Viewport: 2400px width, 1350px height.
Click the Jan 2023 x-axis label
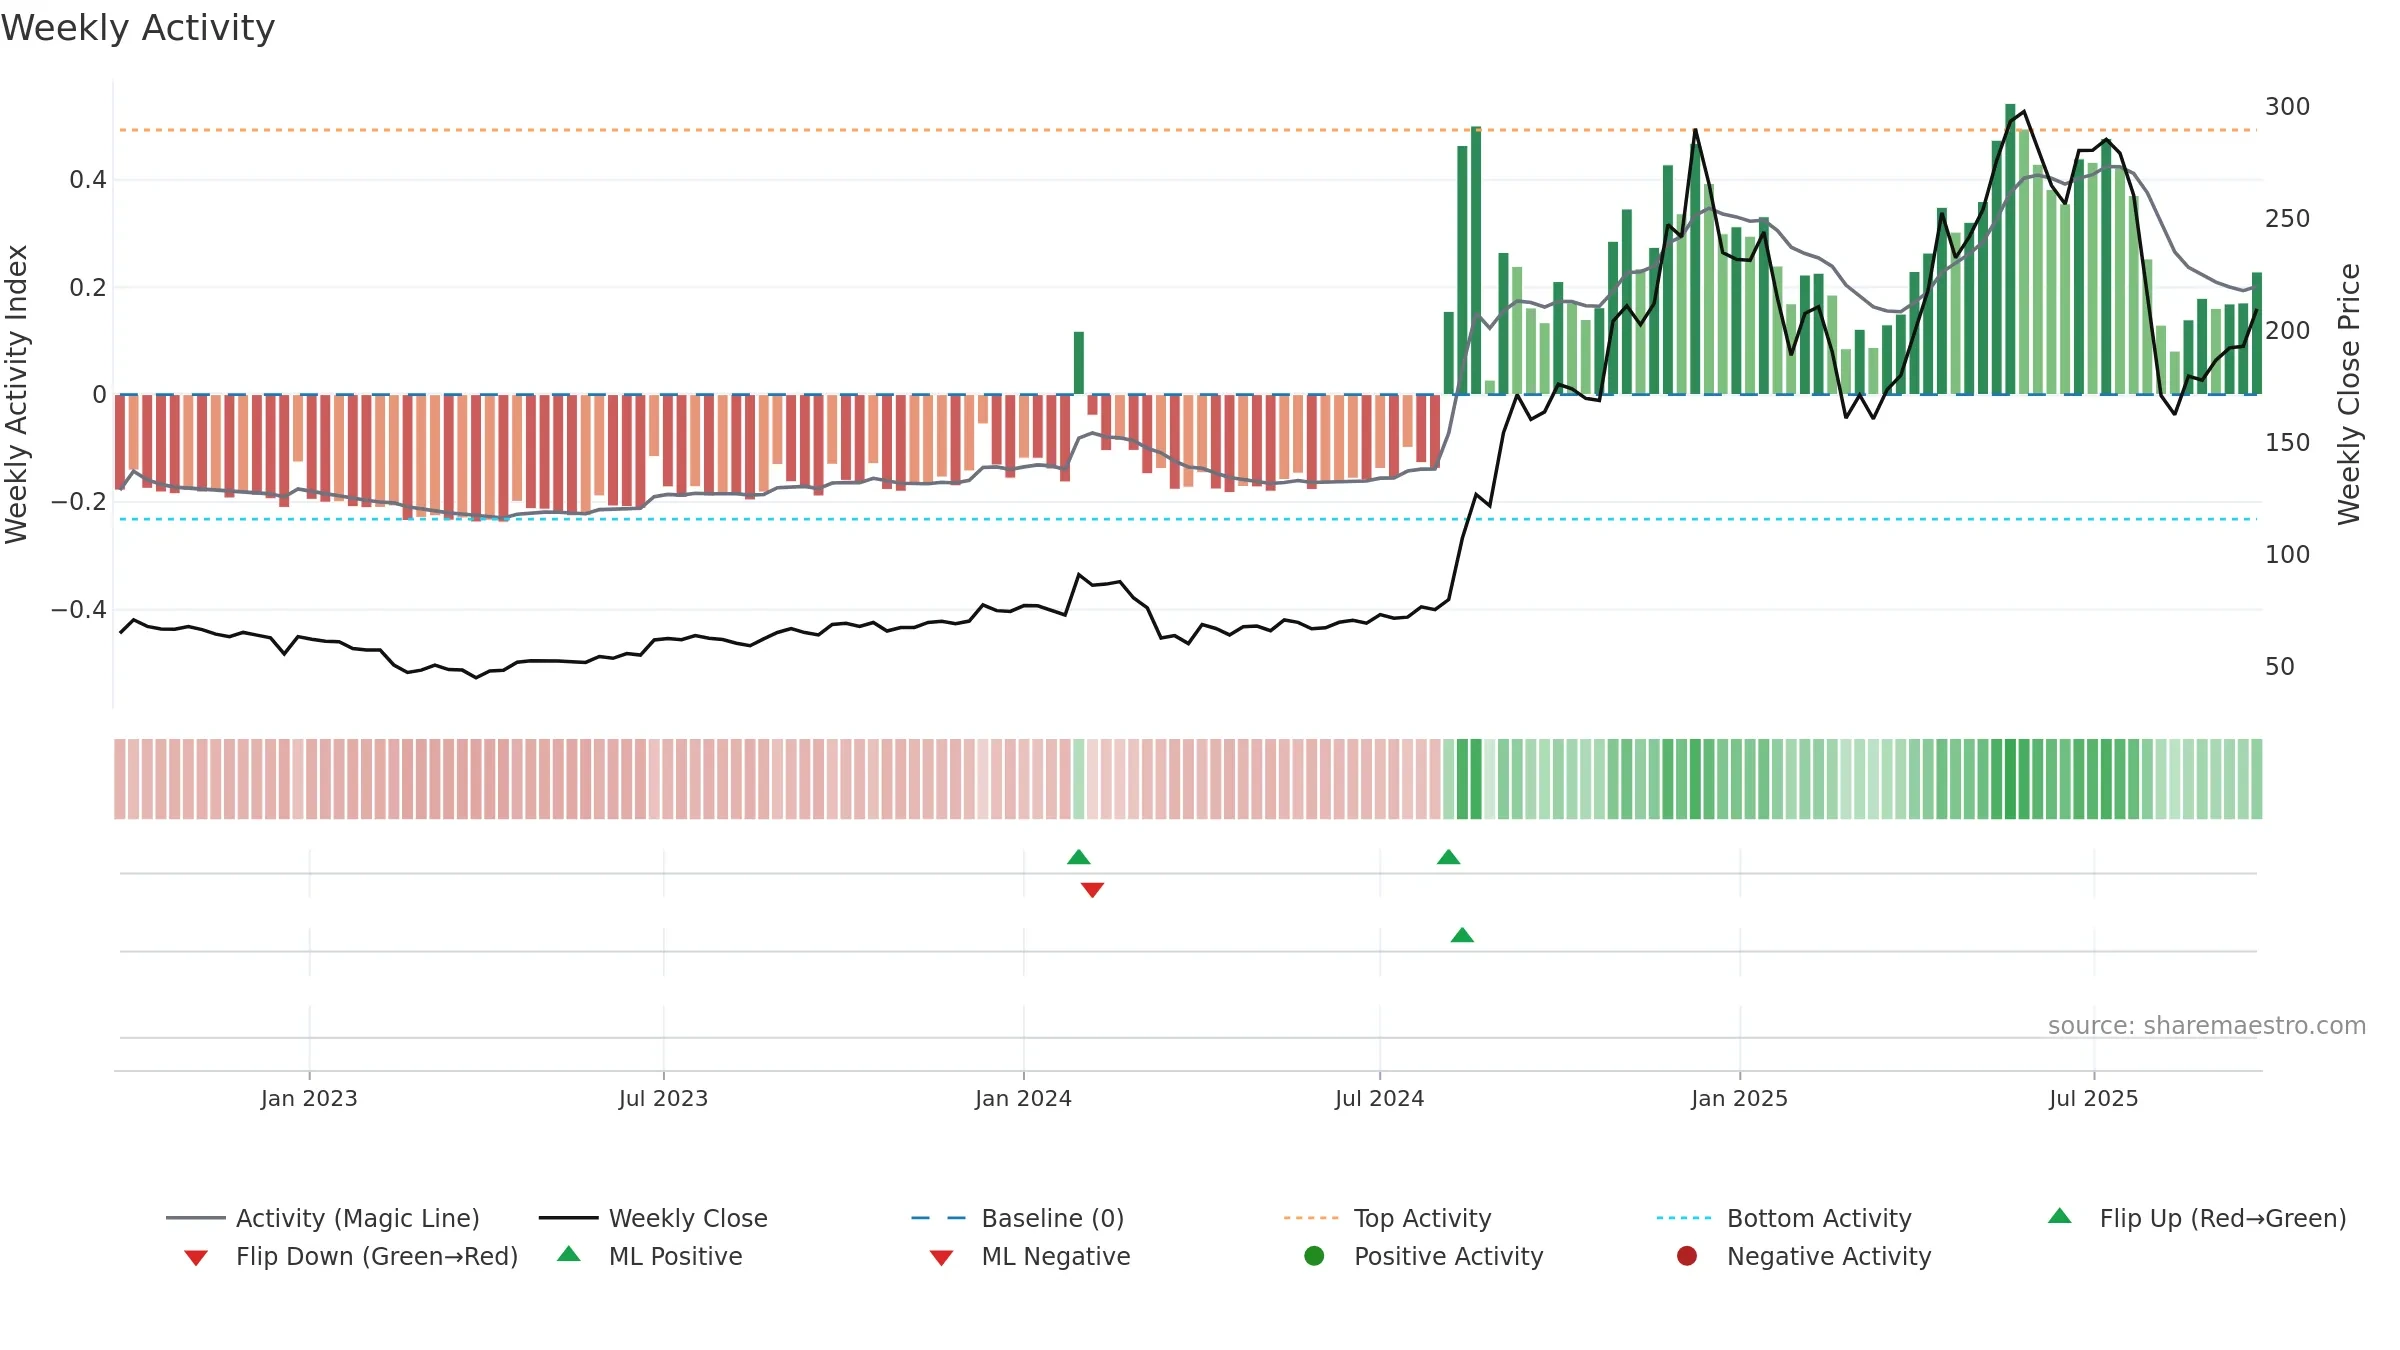click(309, 1099)
